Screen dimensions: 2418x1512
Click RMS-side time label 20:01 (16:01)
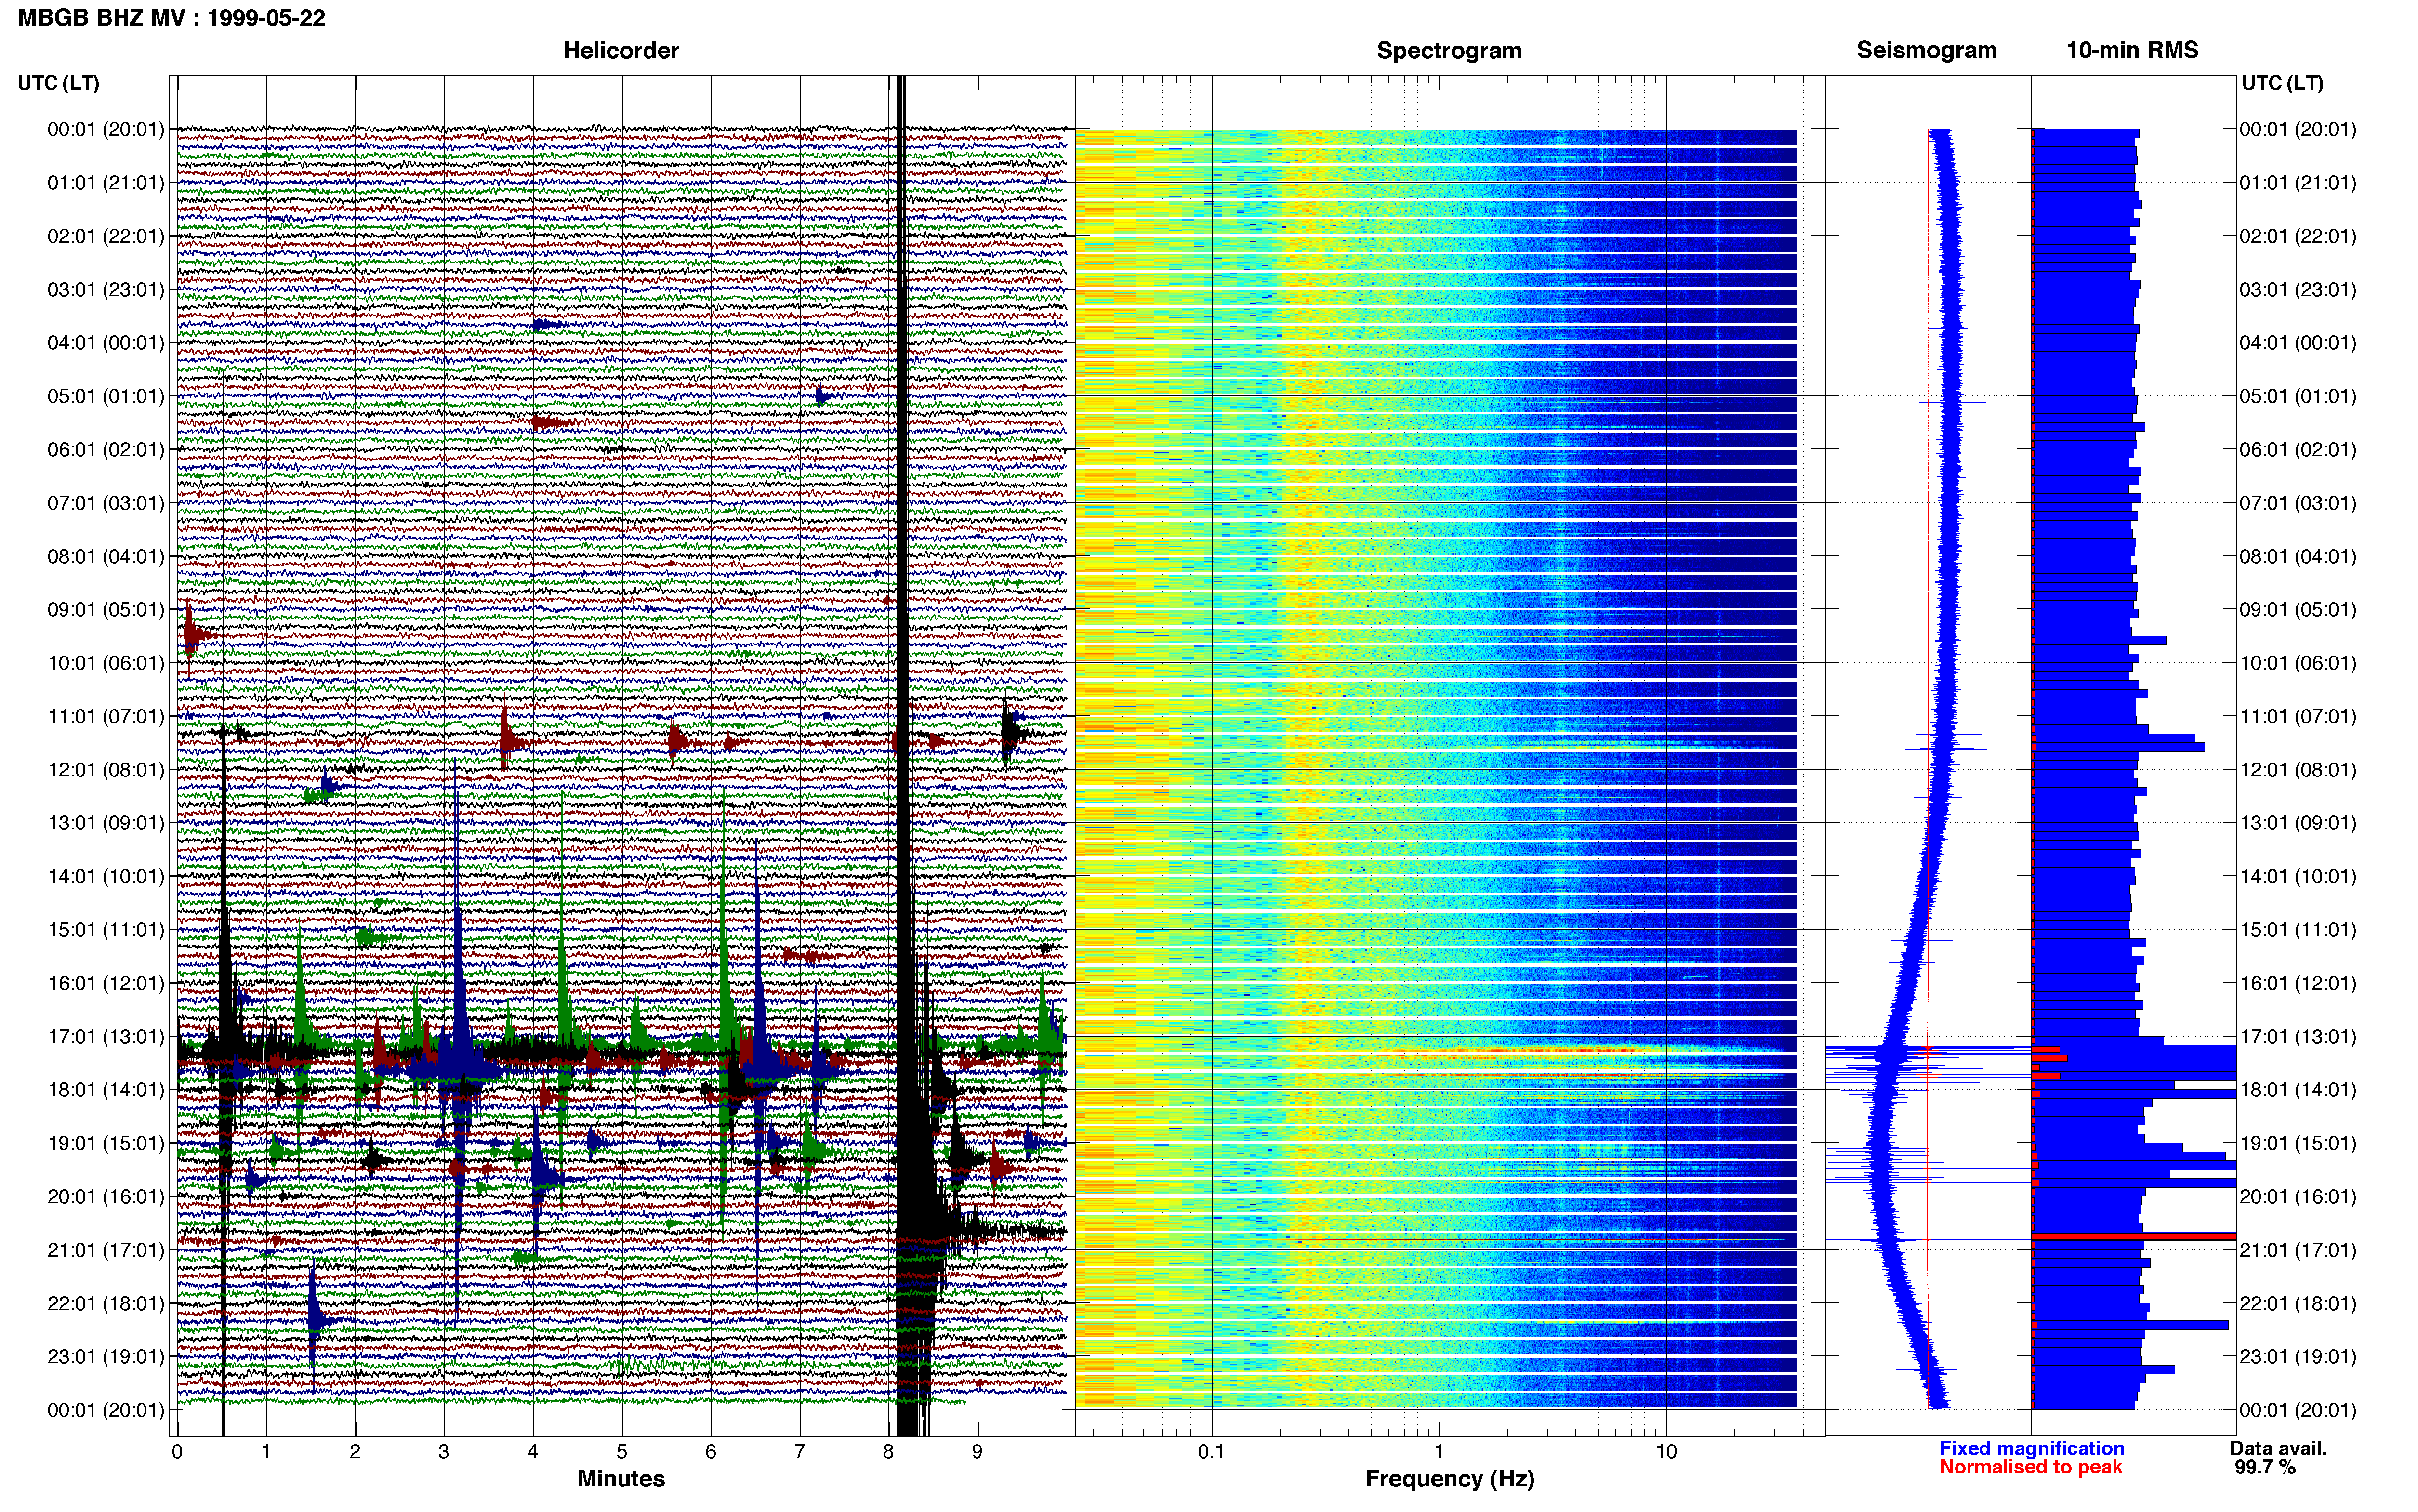coord(2298,1197)
